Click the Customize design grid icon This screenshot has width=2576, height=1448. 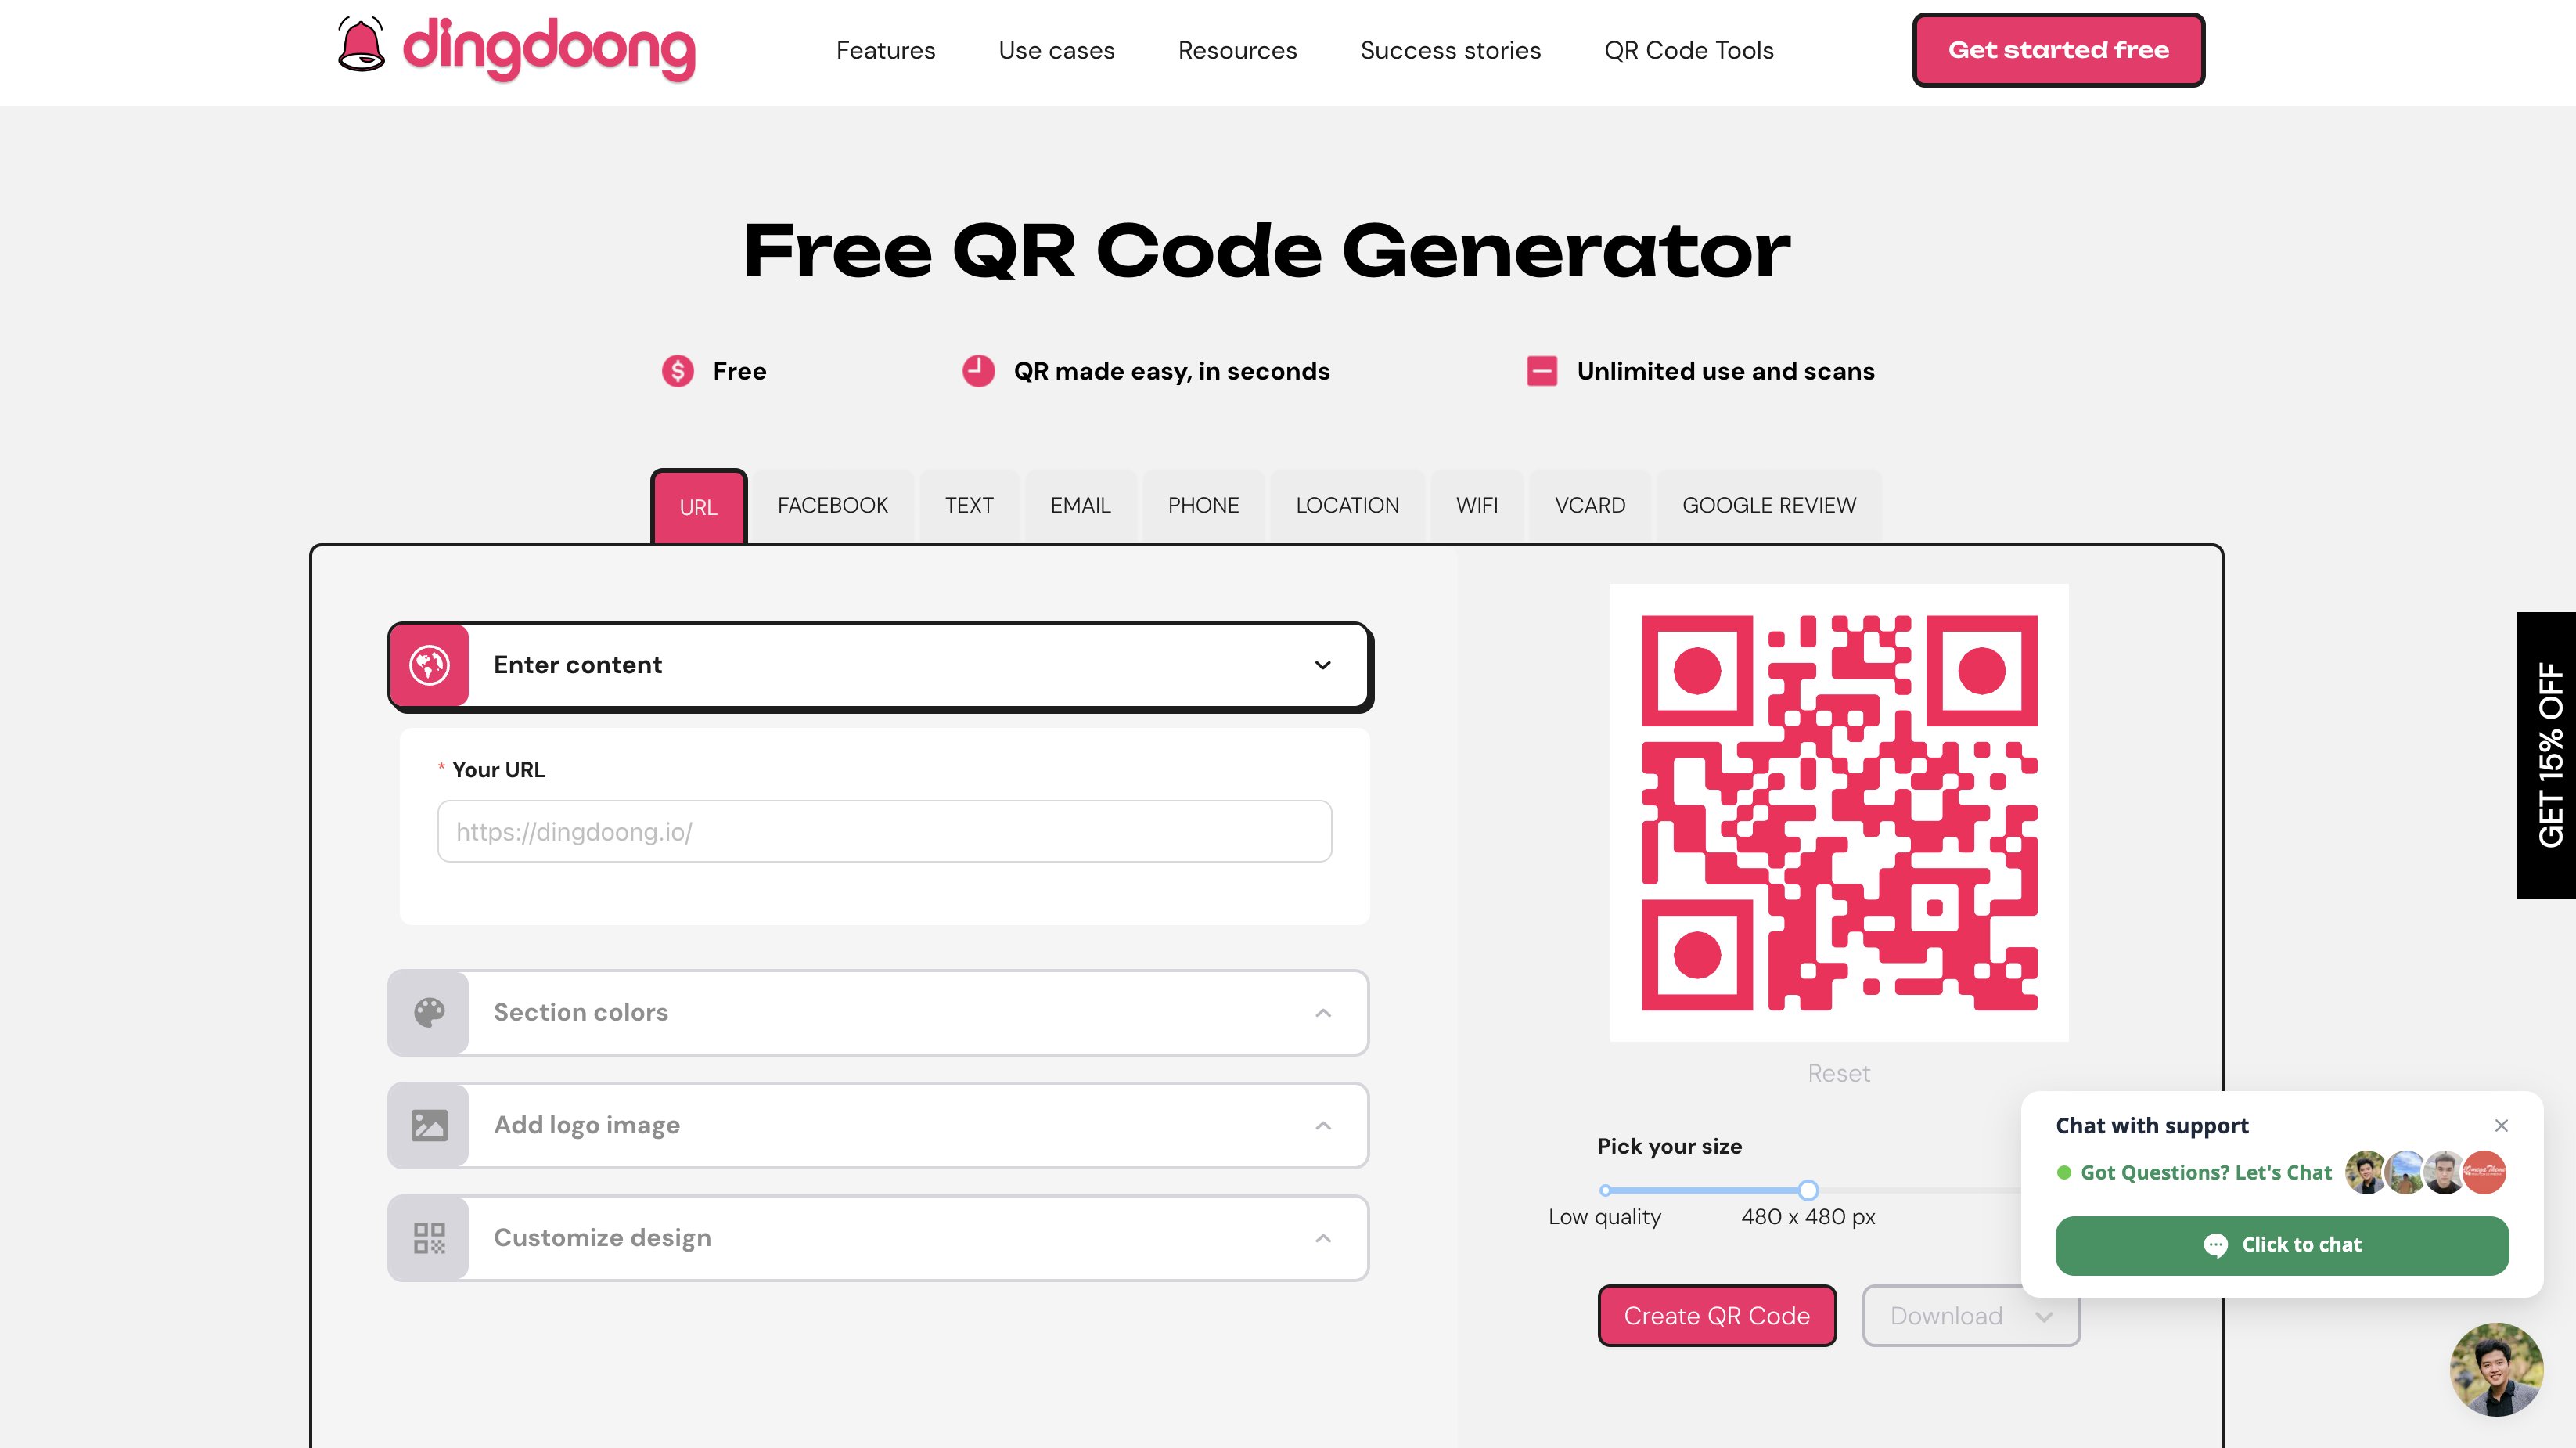(x=430, y=1237)
